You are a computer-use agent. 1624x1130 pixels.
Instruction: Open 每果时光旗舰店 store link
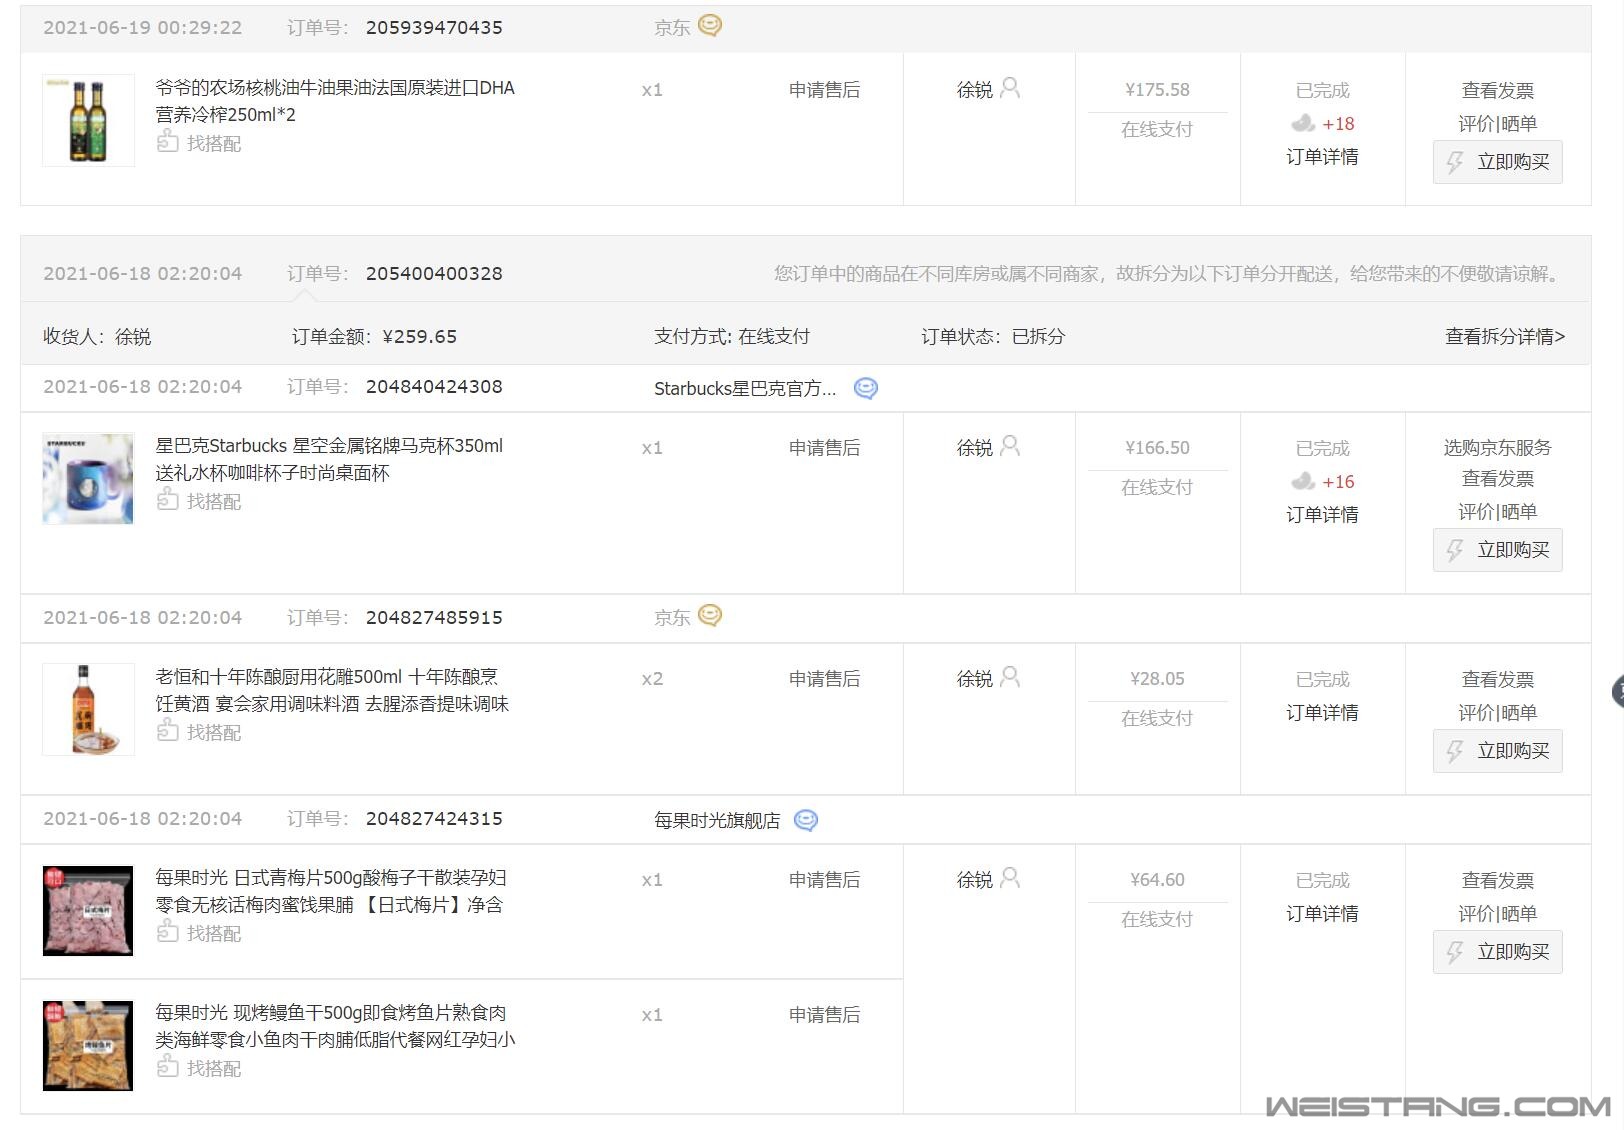point(717,821)
